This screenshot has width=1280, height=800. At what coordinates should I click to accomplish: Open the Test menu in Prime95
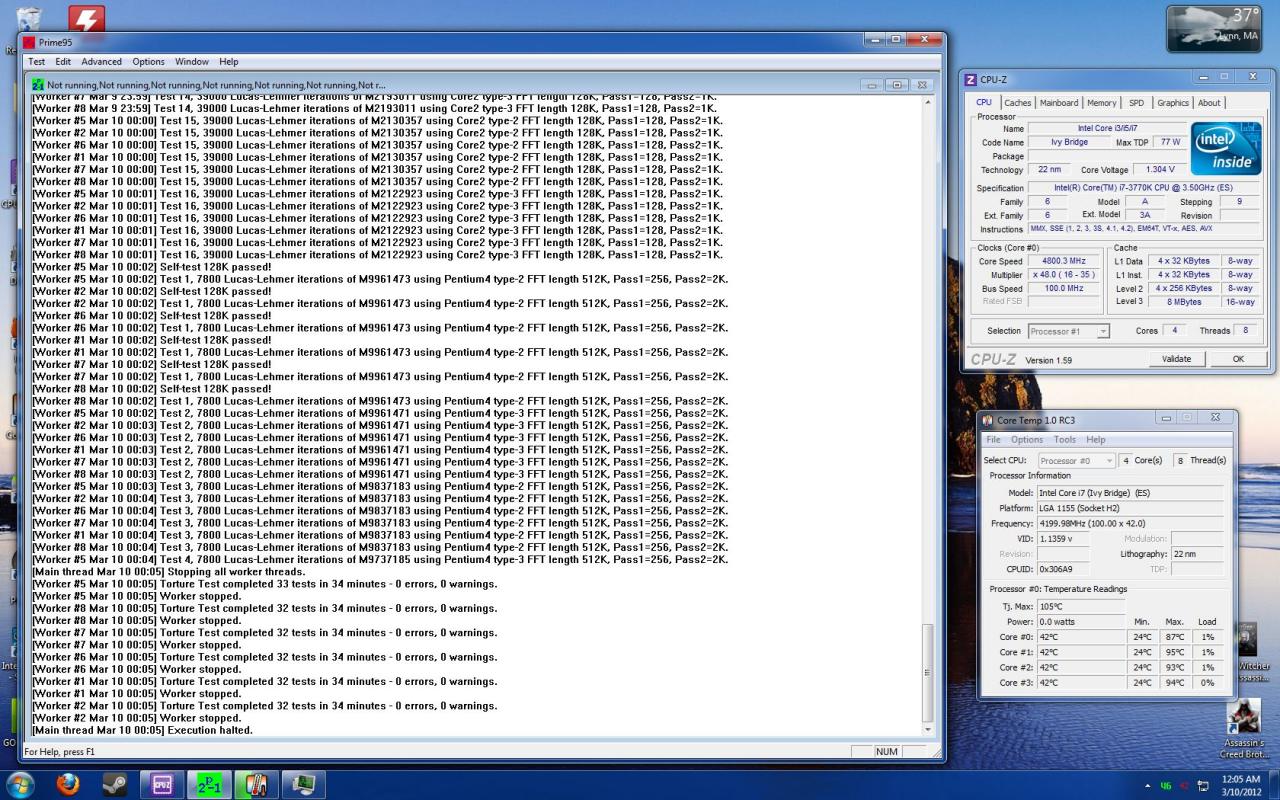tap(36, 62)
